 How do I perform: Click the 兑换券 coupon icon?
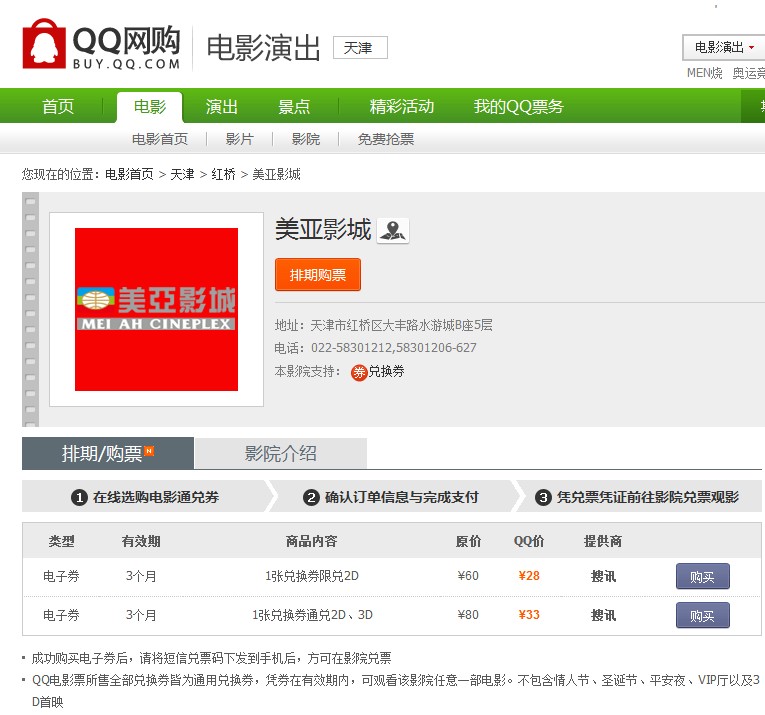pos(359,373)
